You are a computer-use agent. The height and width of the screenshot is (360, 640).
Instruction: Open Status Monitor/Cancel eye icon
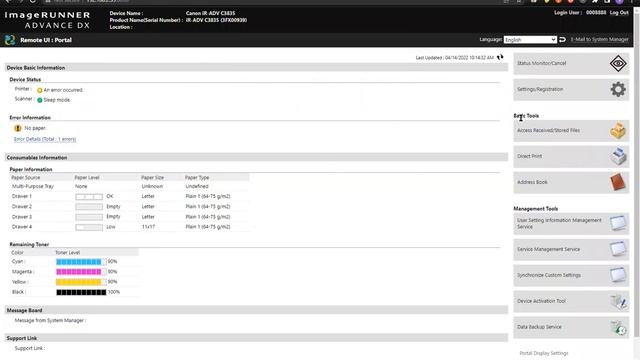618,64
